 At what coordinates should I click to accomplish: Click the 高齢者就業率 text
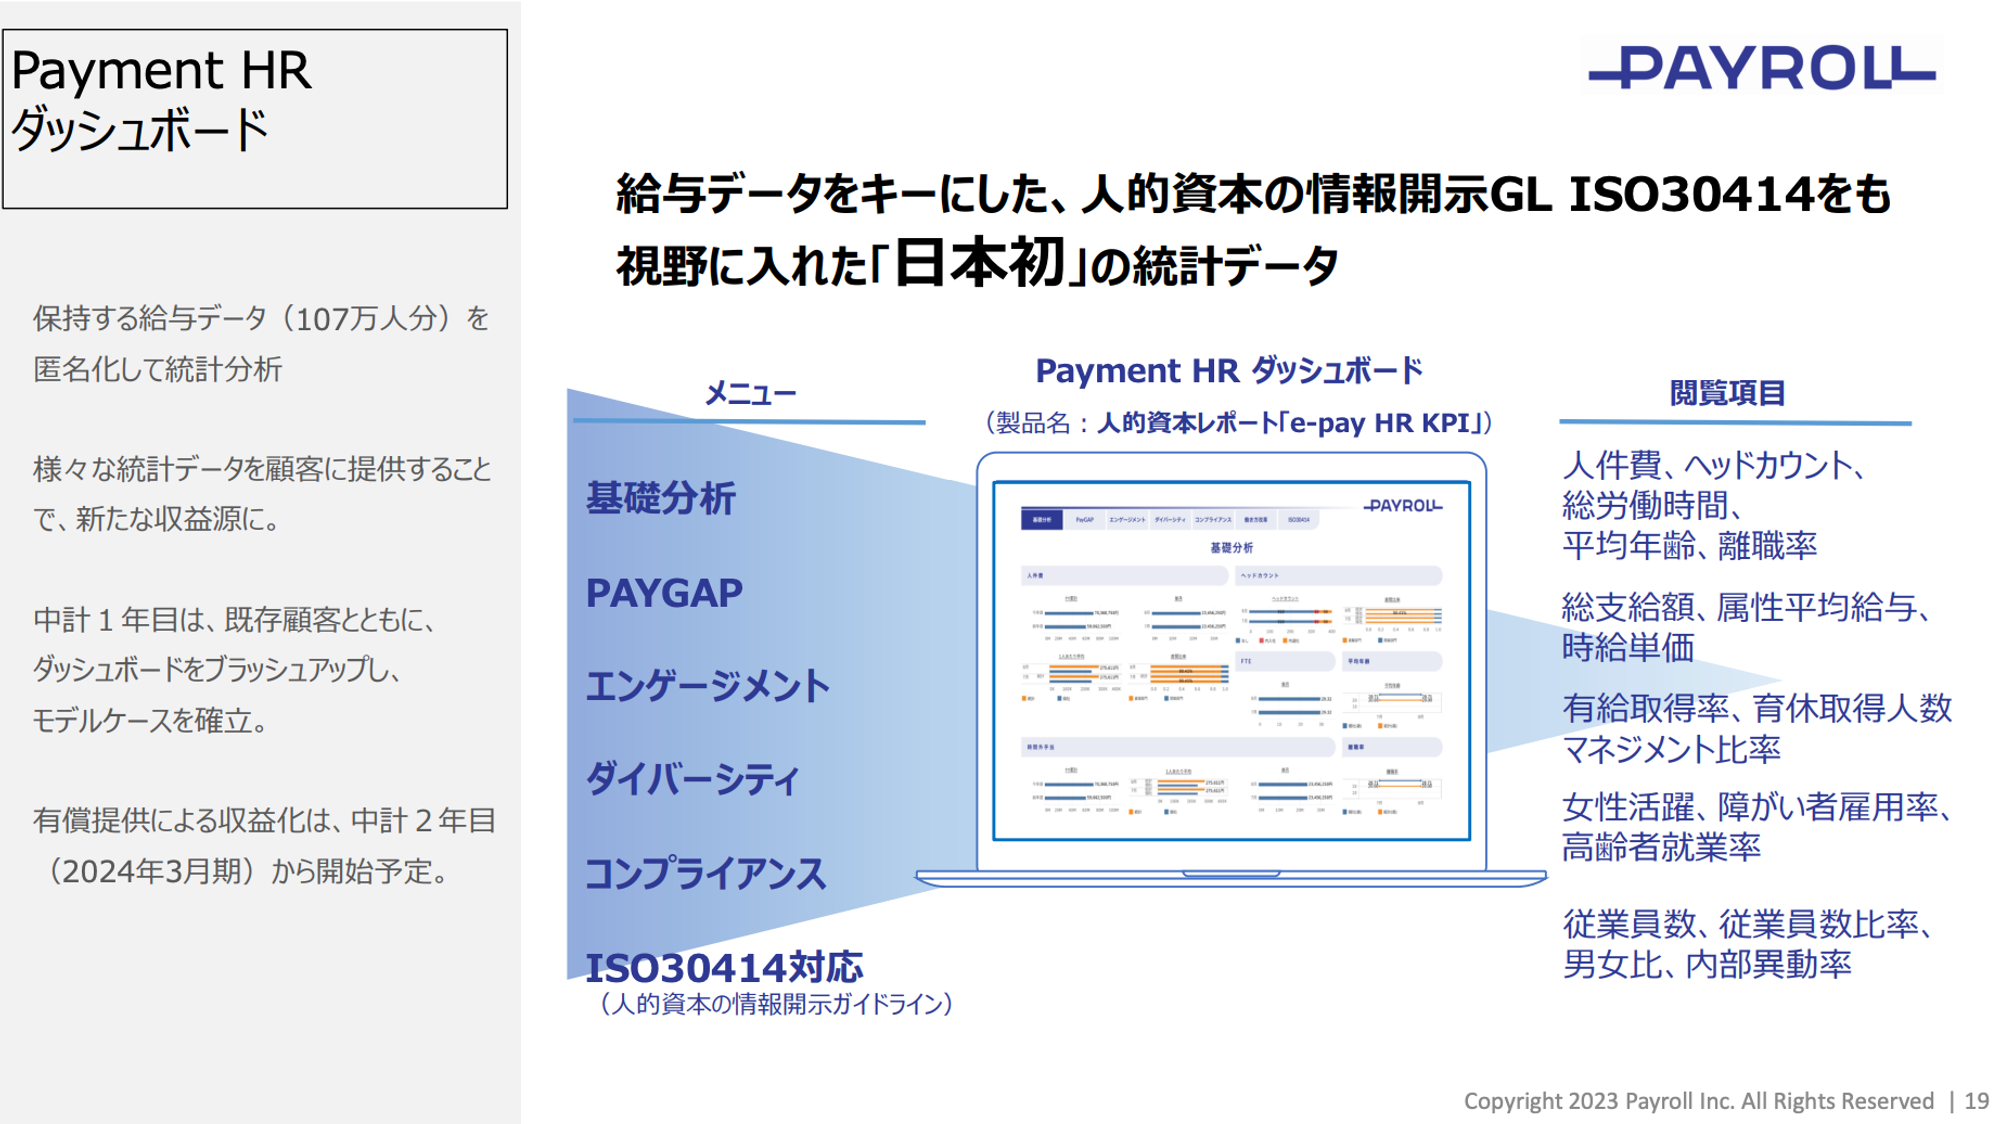(1661, 848)
